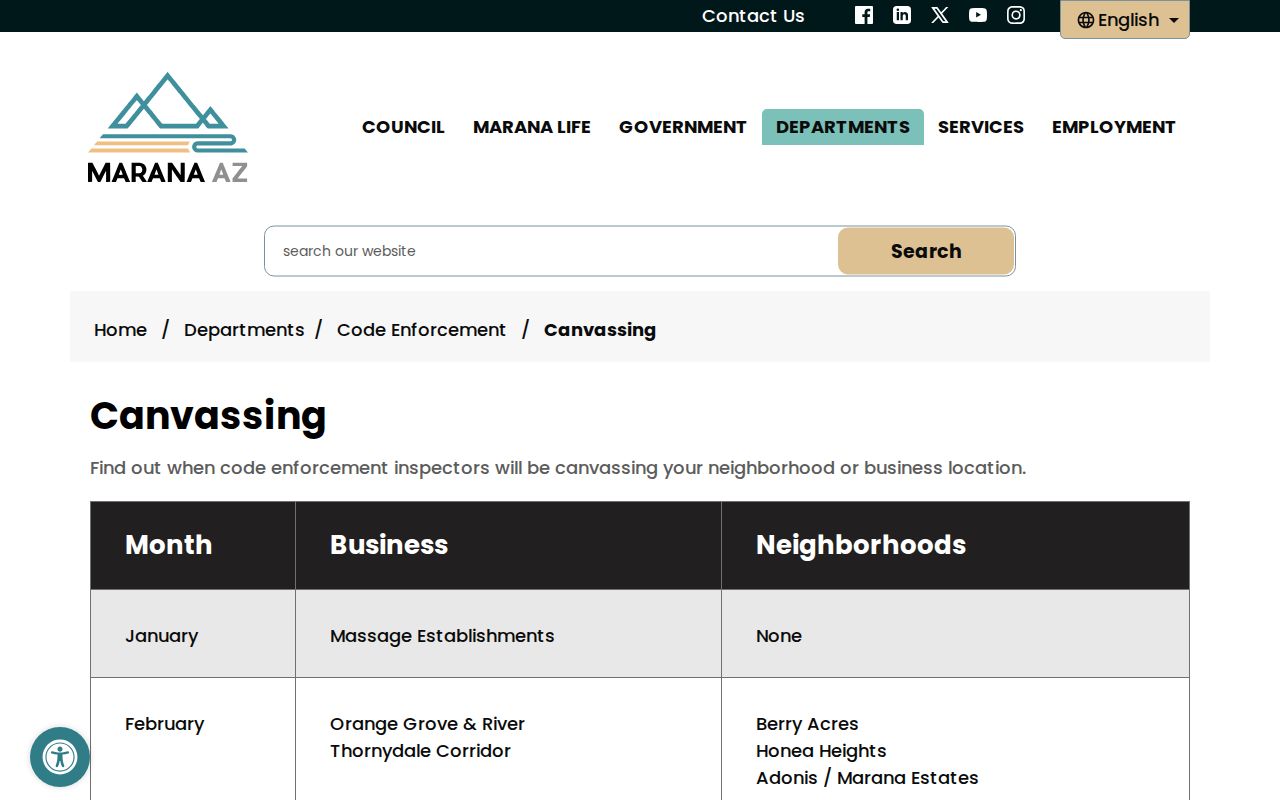Select the None cell in January row
Image resolution: width=1280 pixels, height=800 pixels.
coord(955,634)
